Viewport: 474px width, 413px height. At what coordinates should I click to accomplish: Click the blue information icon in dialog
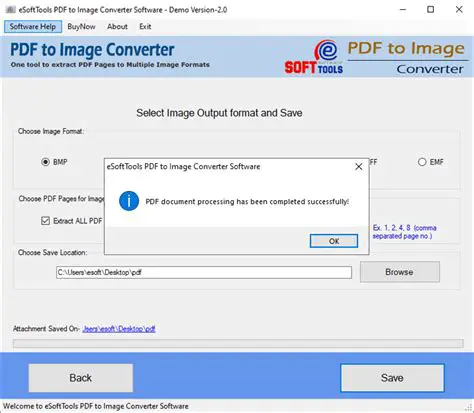(x=129, y=201)
